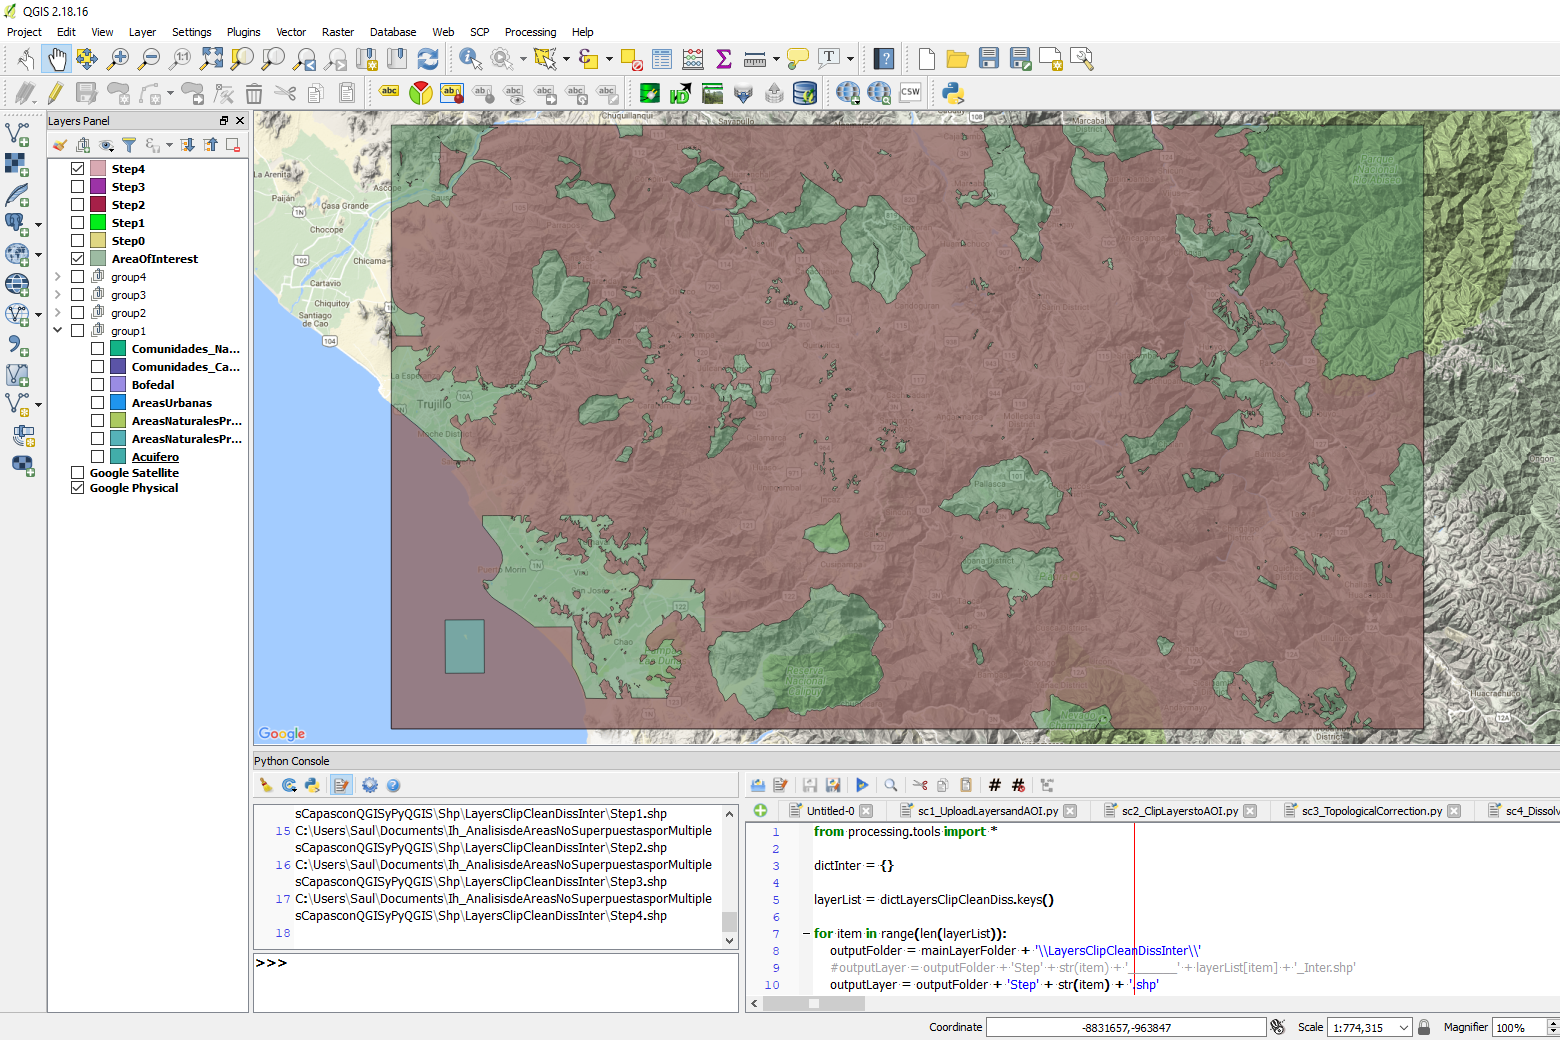Add new editor tab with green plus

(x=760, y=811)
